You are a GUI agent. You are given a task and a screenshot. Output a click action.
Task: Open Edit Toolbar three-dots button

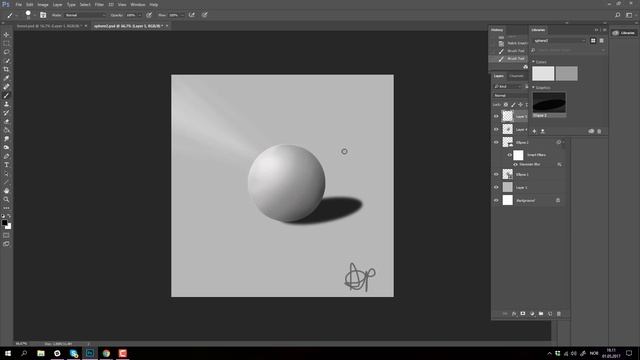(6, 208)
